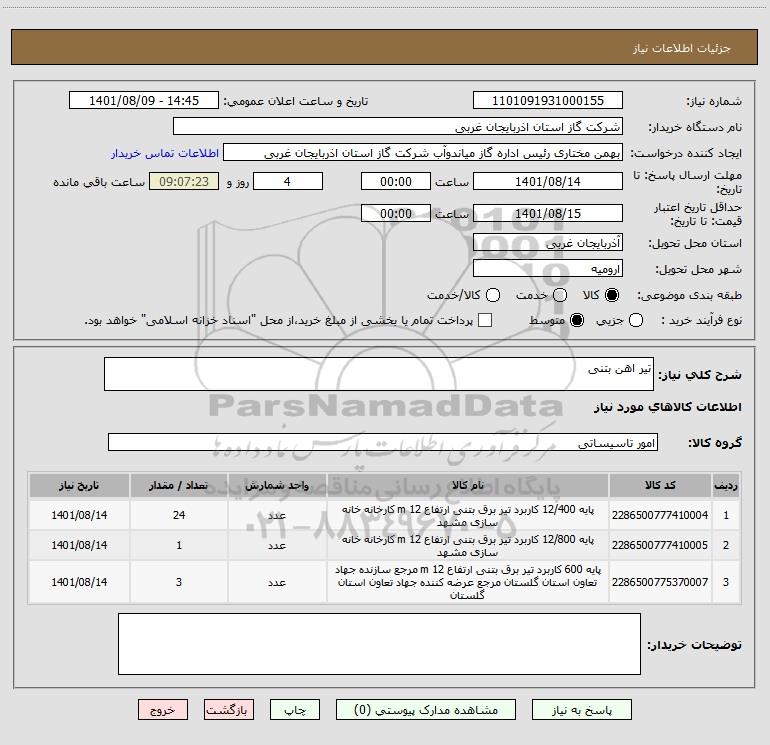
Task: Click the countdown timer 09:07:23 field
Action: [184, 181]
